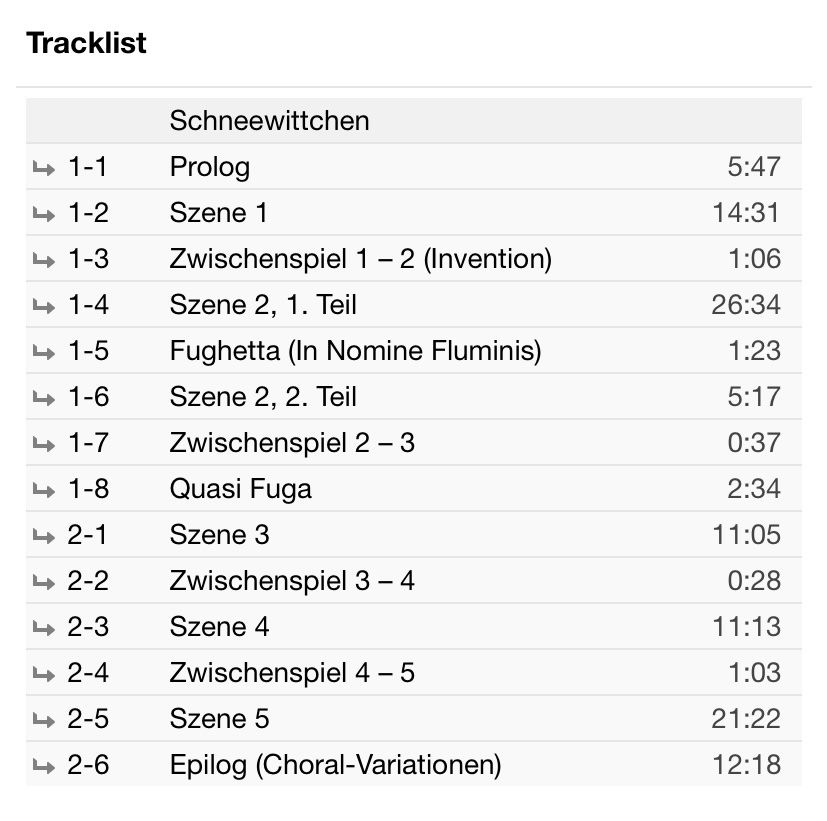Select the Szene 1 track title
The image size is (827, 821).
[x=218, y=213]
